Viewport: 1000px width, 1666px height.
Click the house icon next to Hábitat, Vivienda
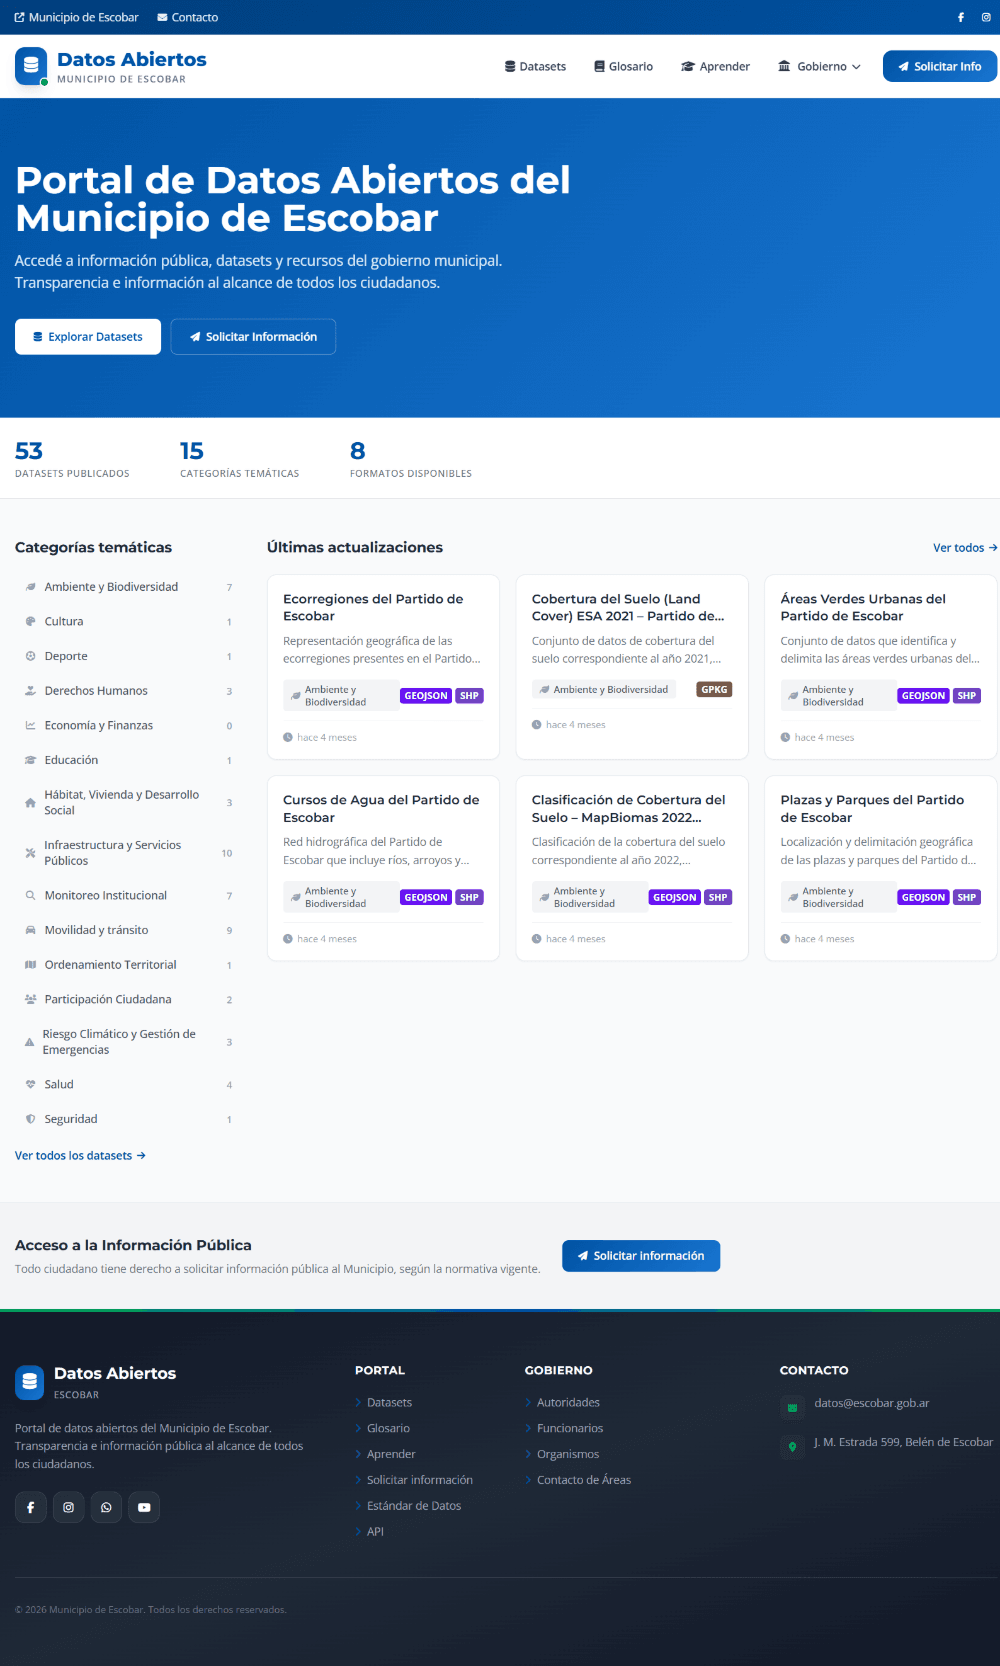click(x=31, y=802)
